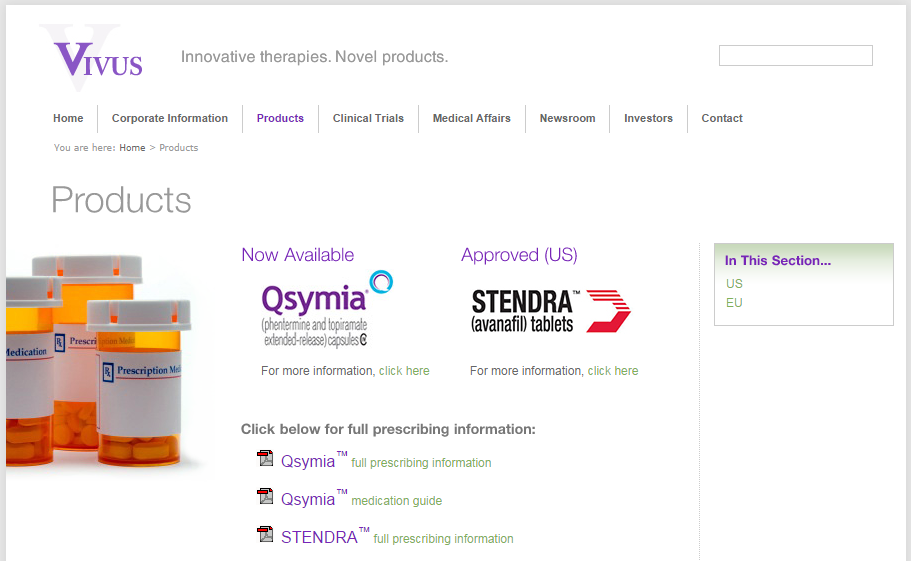Click 'Products' in the breadcrumb
Viewport: 911px width, 561px height.
179,148
